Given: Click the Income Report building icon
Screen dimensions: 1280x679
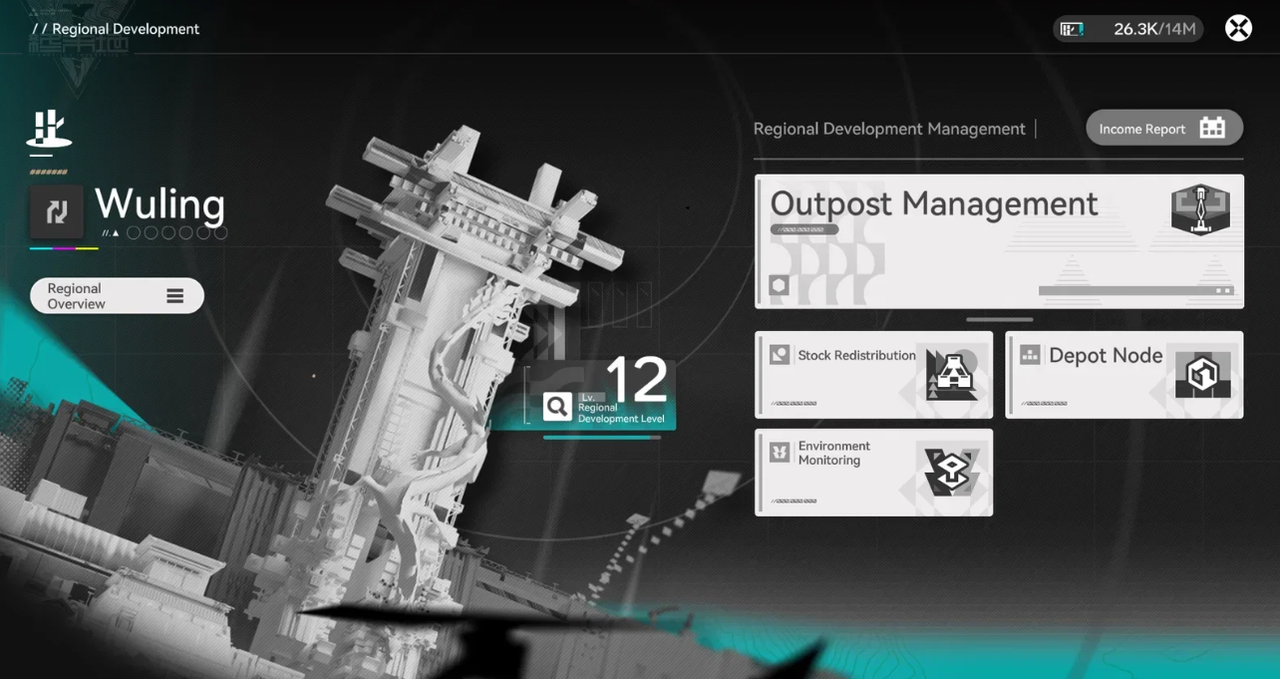Looking at the screenshot, I should 1212,128.
